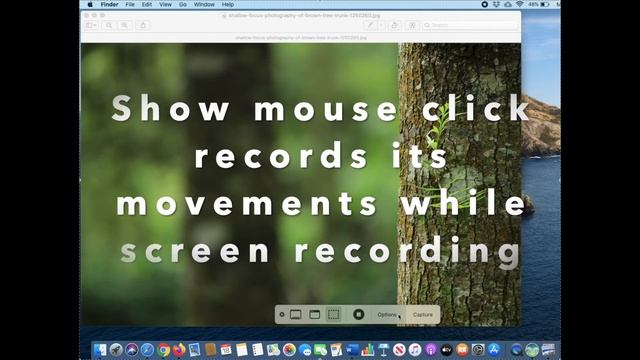The height and width of the screenshot is (360, 640).
Task: Select Capture Entire Screen mode
Action: (296, 315)
